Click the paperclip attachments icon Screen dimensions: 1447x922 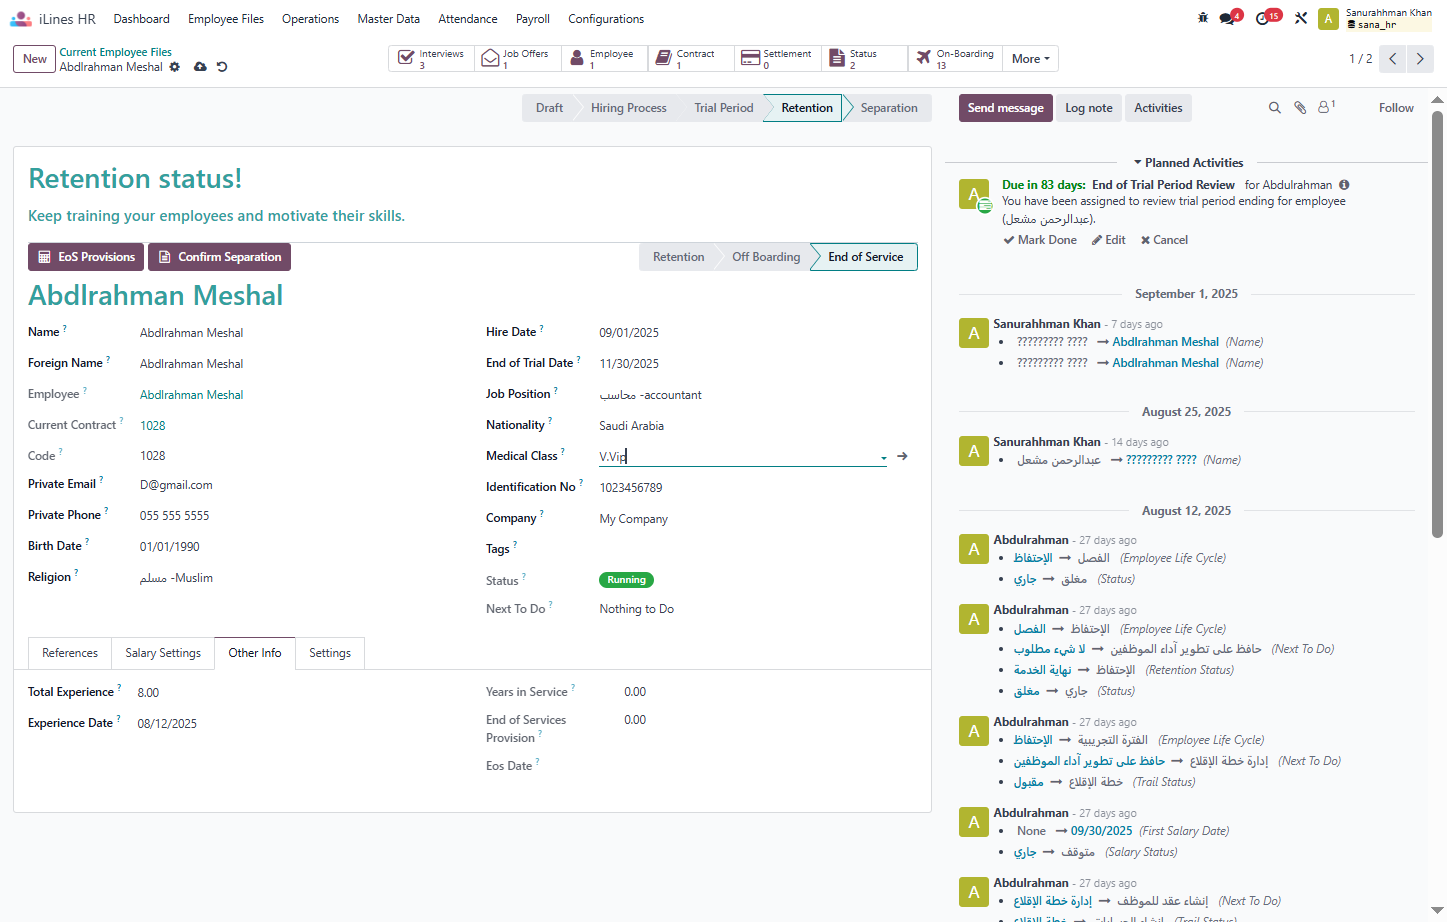point(1300,108)
